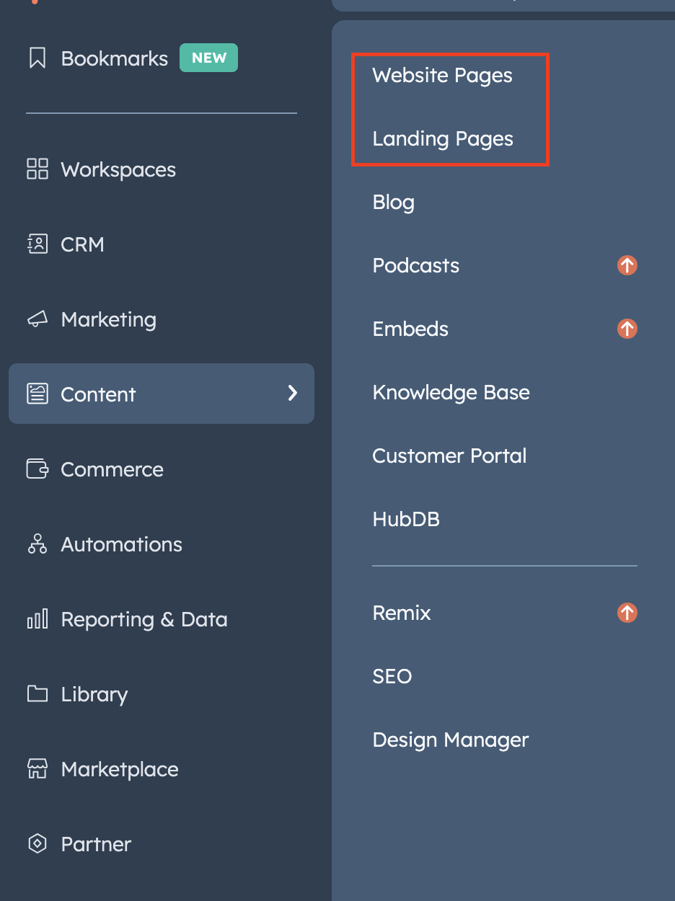
Task: Go to Blog in Content submenu
Action: coord(394,202)
